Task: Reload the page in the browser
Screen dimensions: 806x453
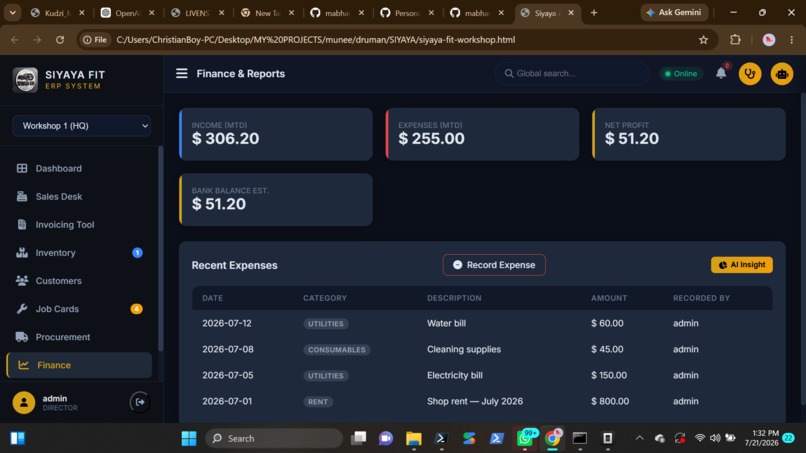Action: (x=60, y=40)
